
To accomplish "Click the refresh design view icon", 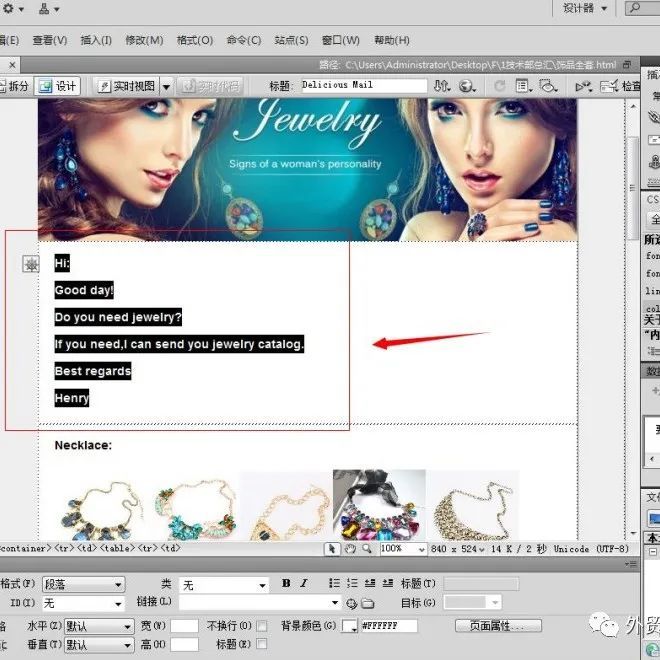I will (500, 86).
